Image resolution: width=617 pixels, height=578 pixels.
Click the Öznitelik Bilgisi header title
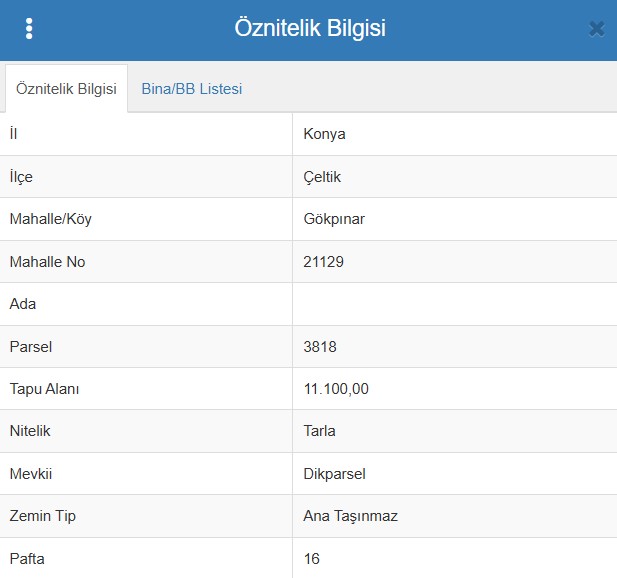310,28
